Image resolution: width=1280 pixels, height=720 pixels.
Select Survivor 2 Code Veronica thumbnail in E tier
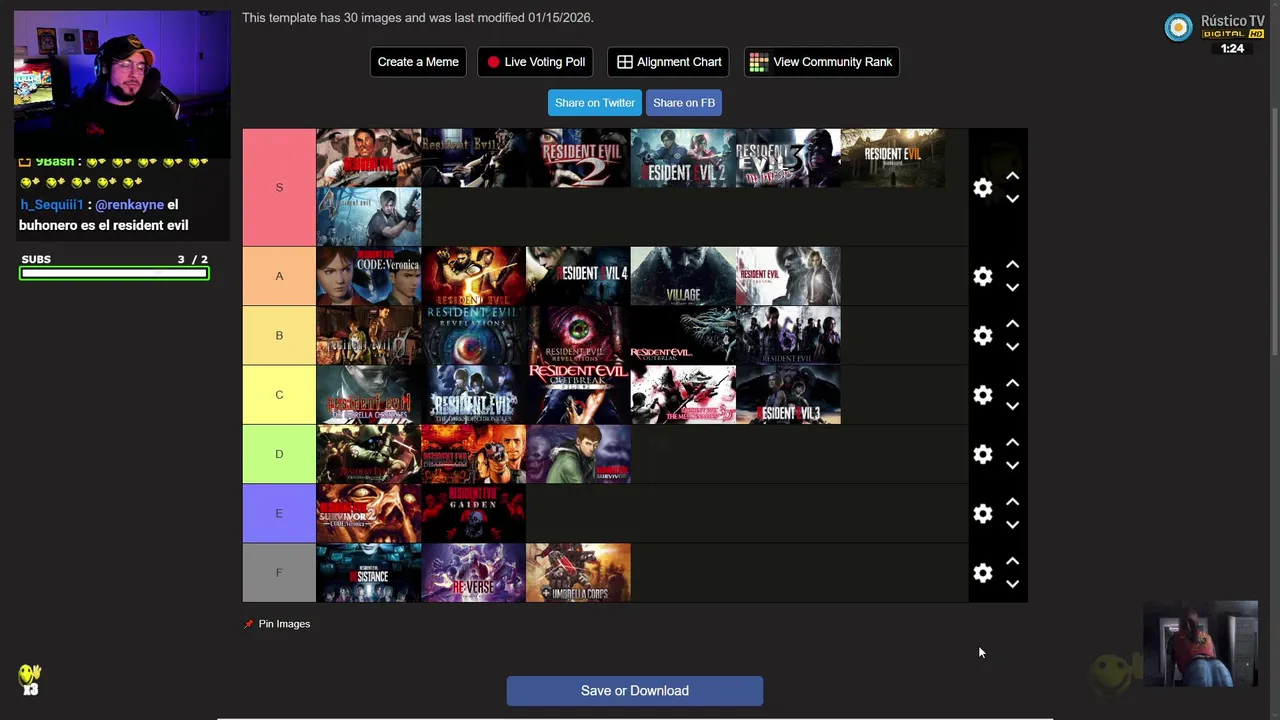click(369, 513)
